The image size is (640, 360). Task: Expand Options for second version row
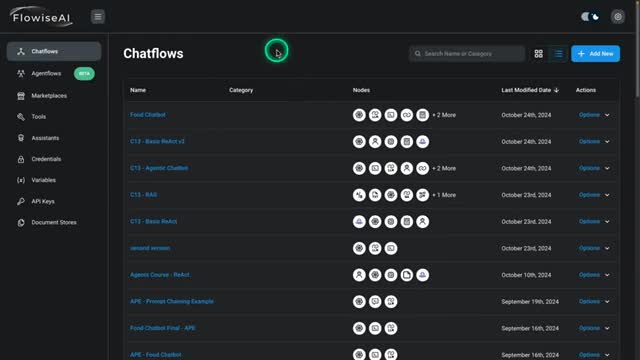[594, 248]
